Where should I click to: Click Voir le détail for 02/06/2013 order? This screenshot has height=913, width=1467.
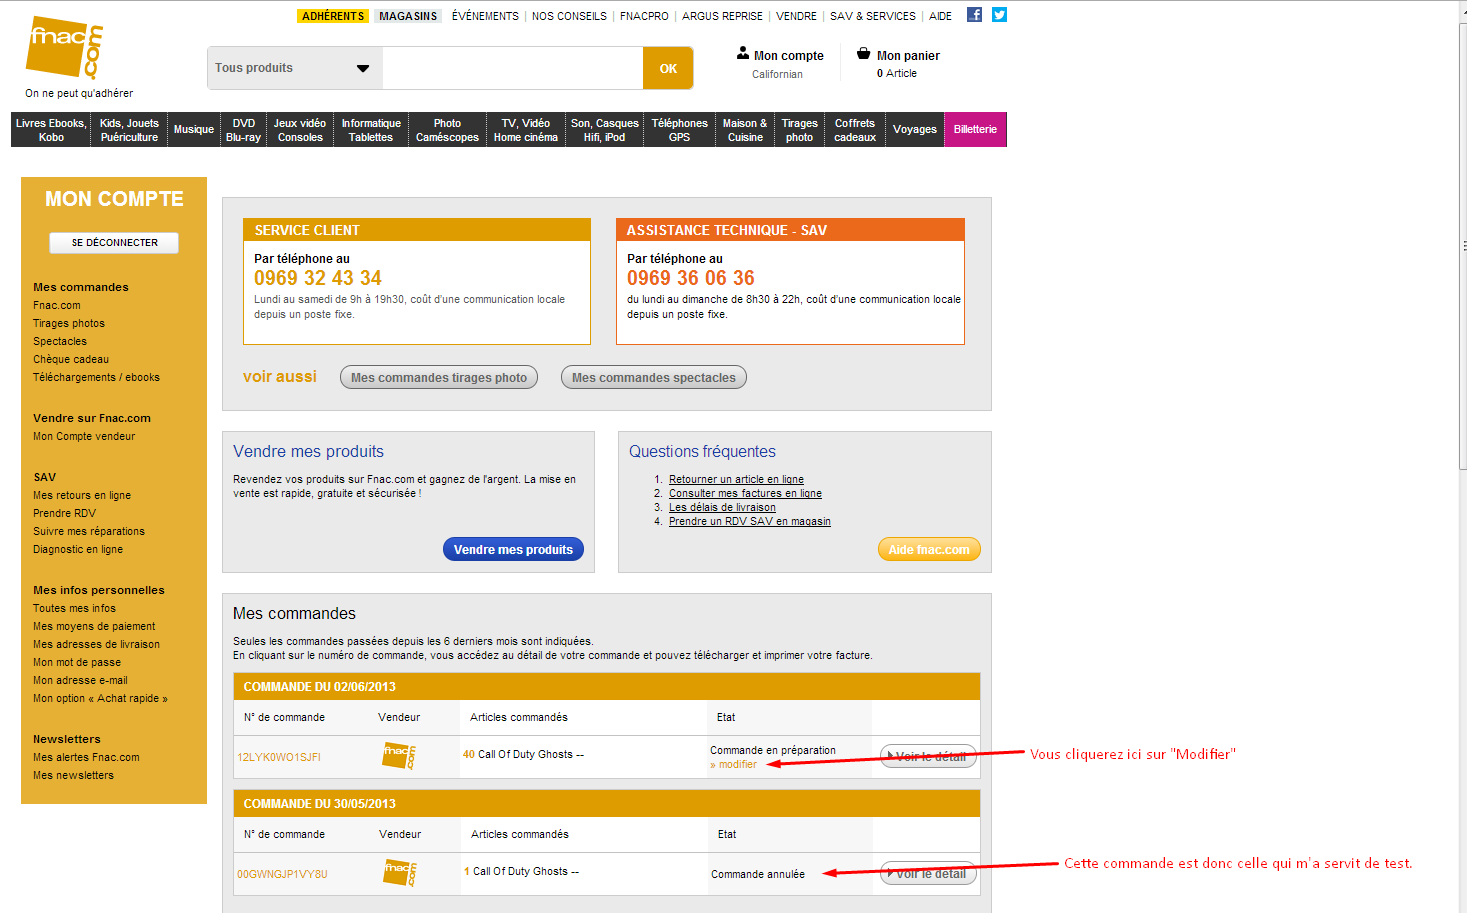tap(928, 756)
